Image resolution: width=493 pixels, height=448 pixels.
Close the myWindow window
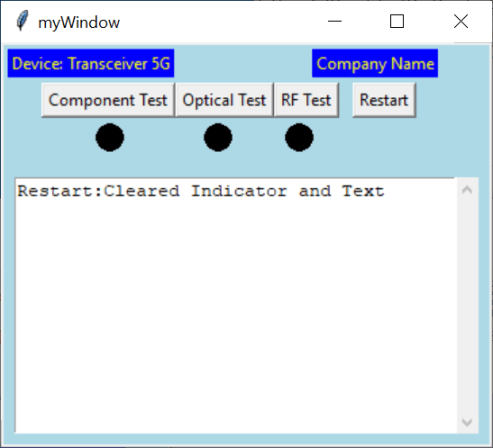coord(461,22)
